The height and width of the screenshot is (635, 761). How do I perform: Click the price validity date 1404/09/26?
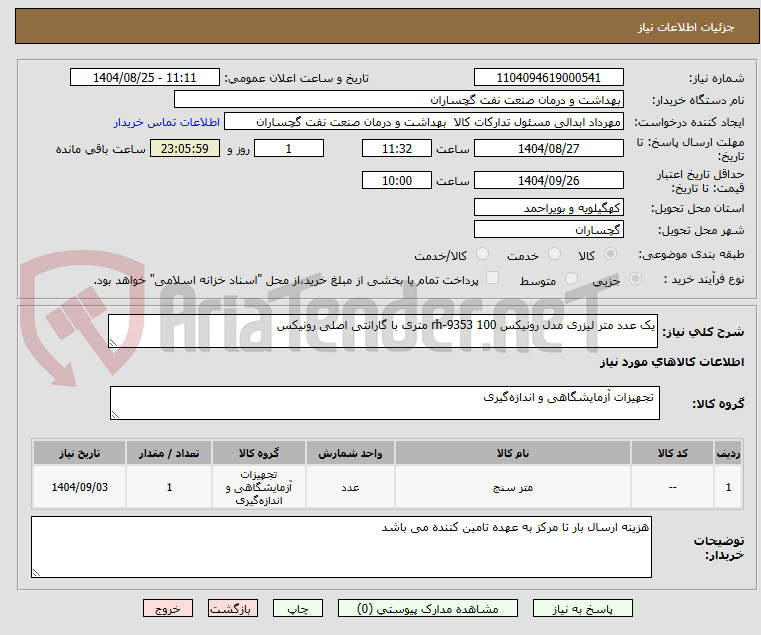pyautogui.click(x=548, y=181)
